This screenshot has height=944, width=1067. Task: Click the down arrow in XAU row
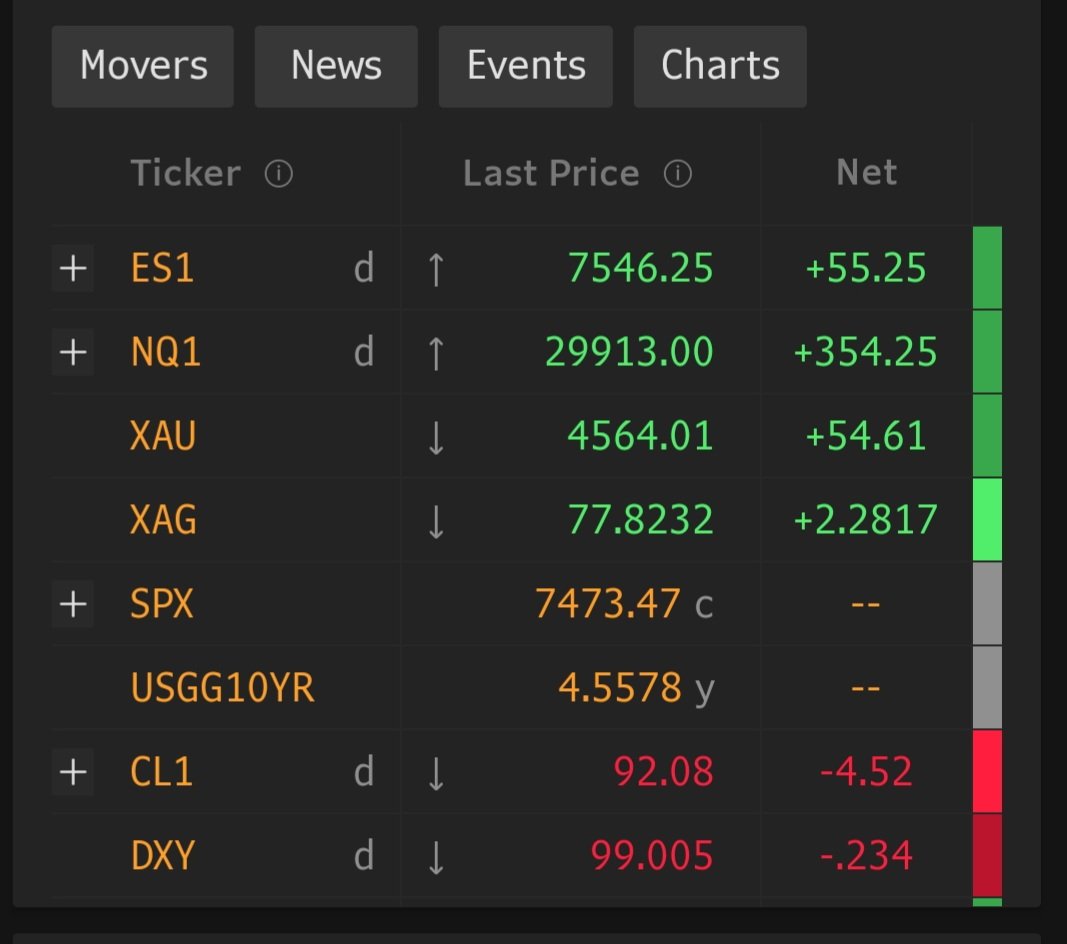(x=436, y=438)
